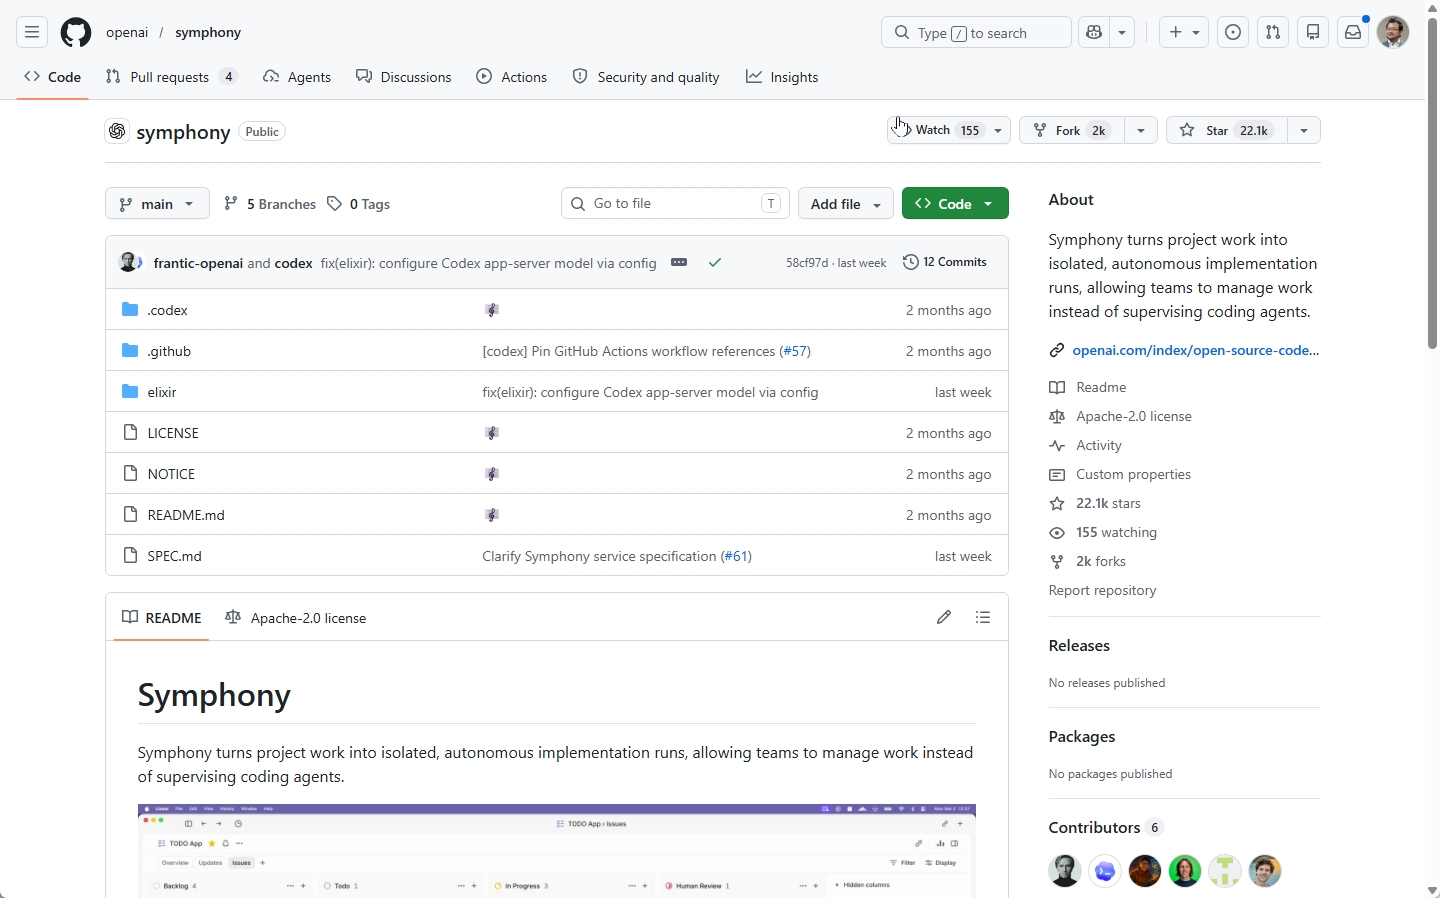Viewport: 1440px width, 898px height.
Task: Switch to the Apache-2.0 license tab
Action: click(x=296, y=618)
